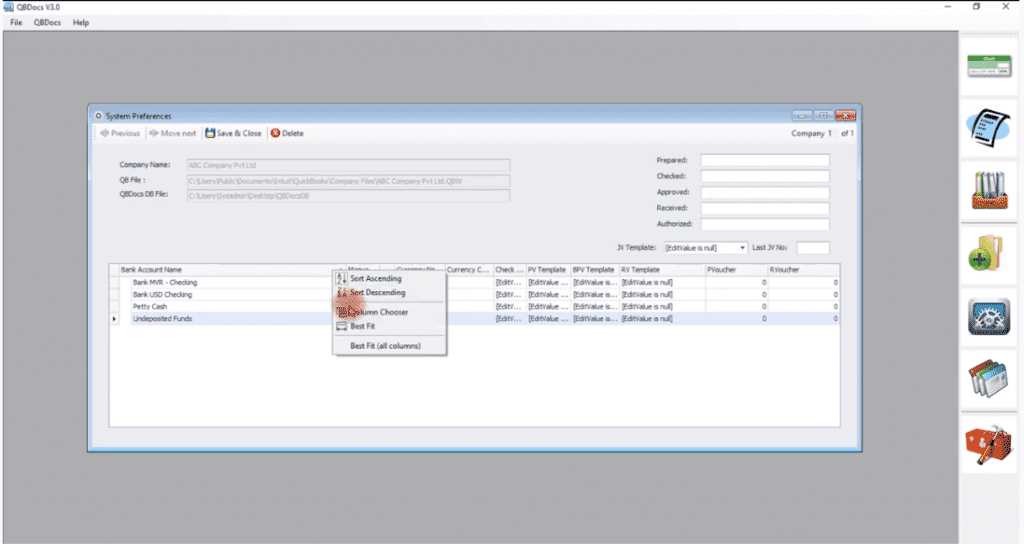Viewport: 1024px width, 544px height.
Task: Click the PV Template column header
Action: (x=548, y=270)
